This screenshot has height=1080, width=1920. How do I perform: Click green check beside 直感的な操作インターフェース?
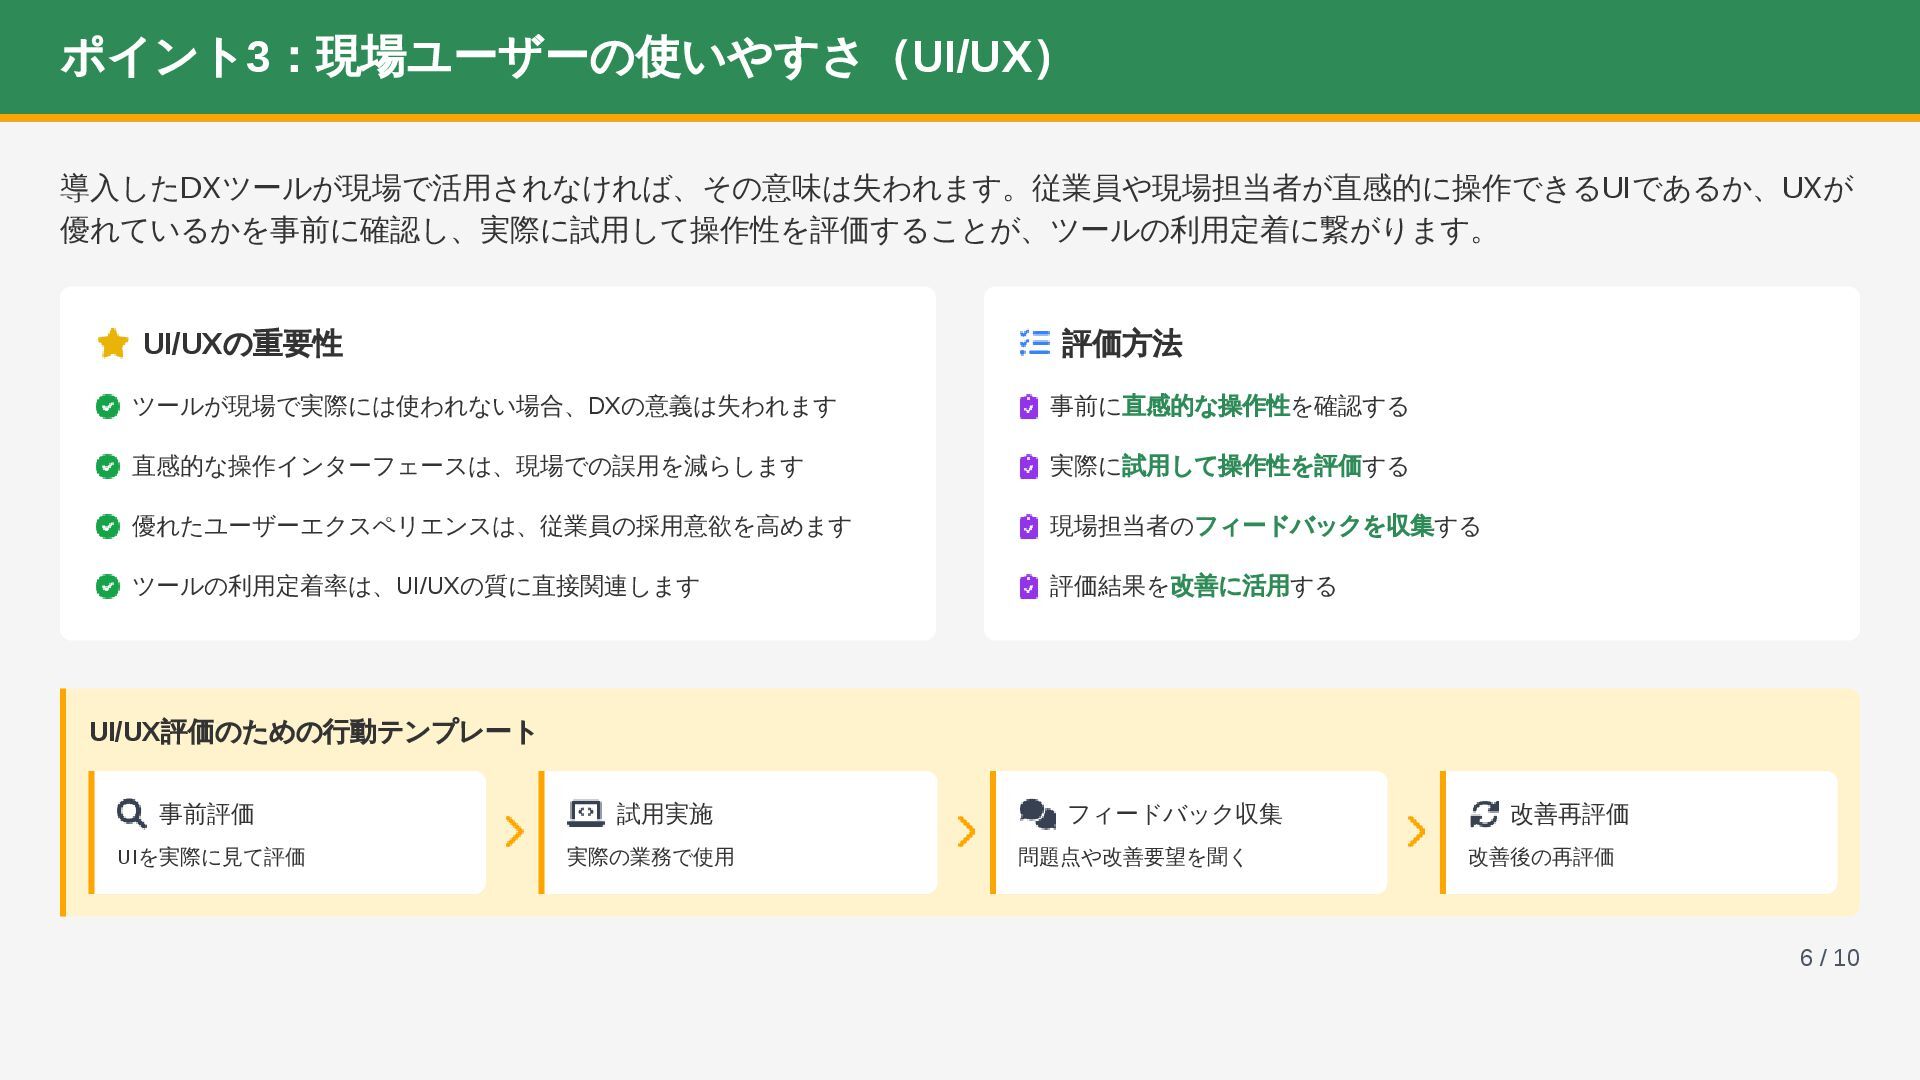pyautogui.click(x=108, y=467)
